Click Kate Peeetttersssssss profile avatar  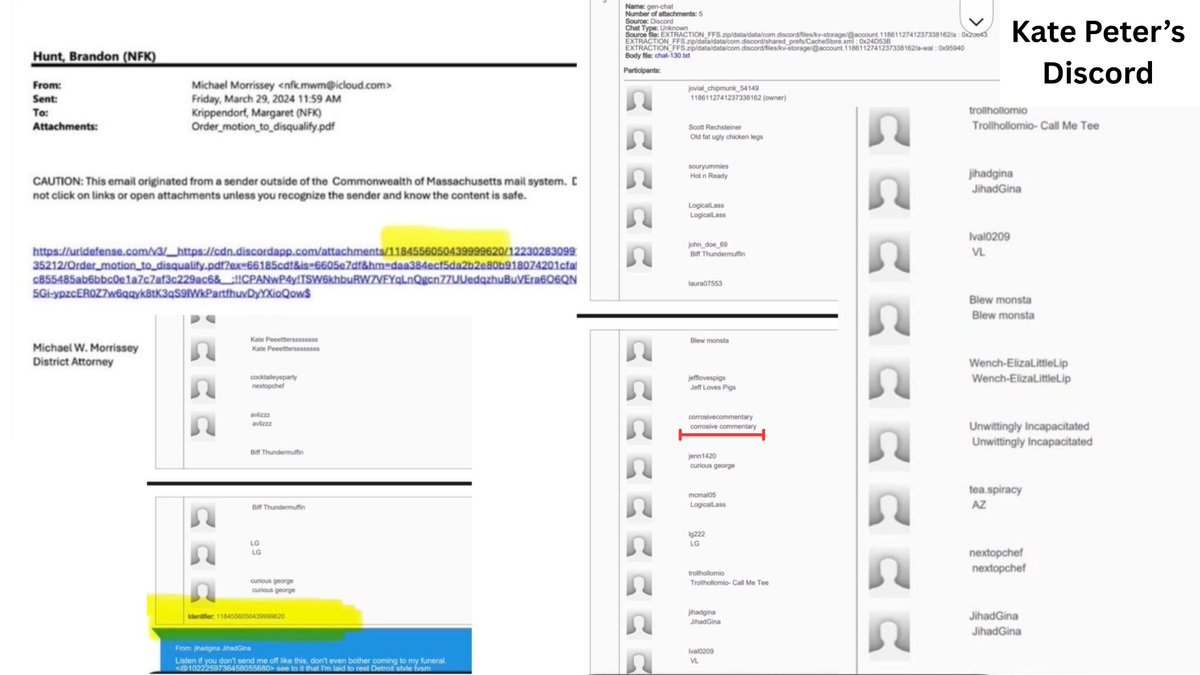203,349
